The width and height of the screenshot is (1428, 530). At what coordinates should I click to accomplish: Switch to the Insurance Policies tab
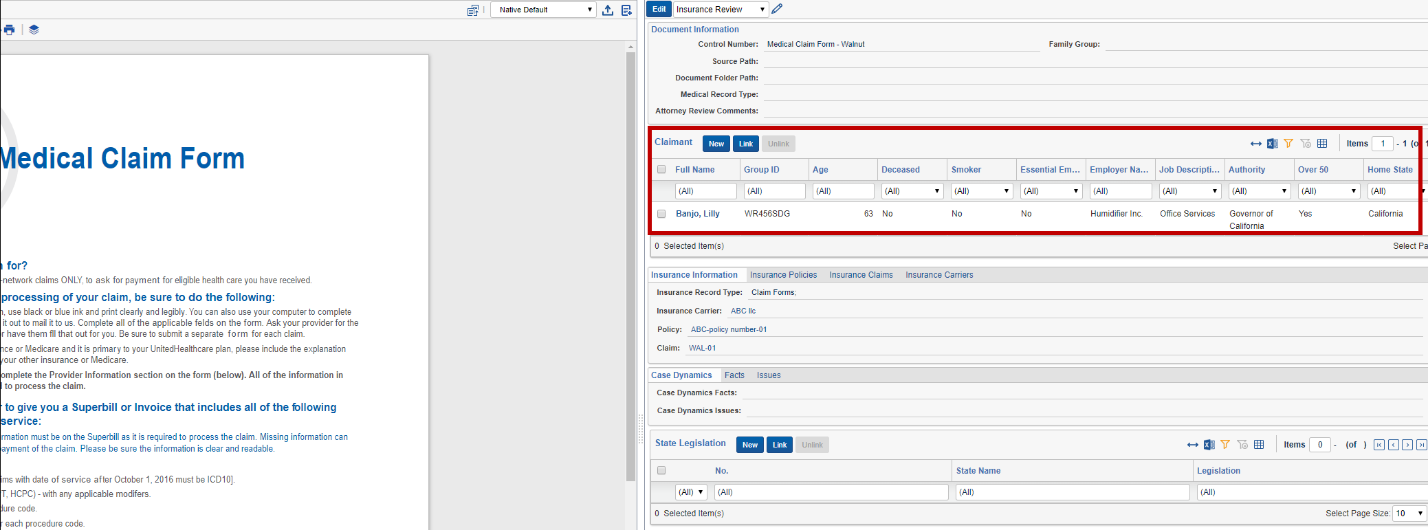(x=783, y=275)
